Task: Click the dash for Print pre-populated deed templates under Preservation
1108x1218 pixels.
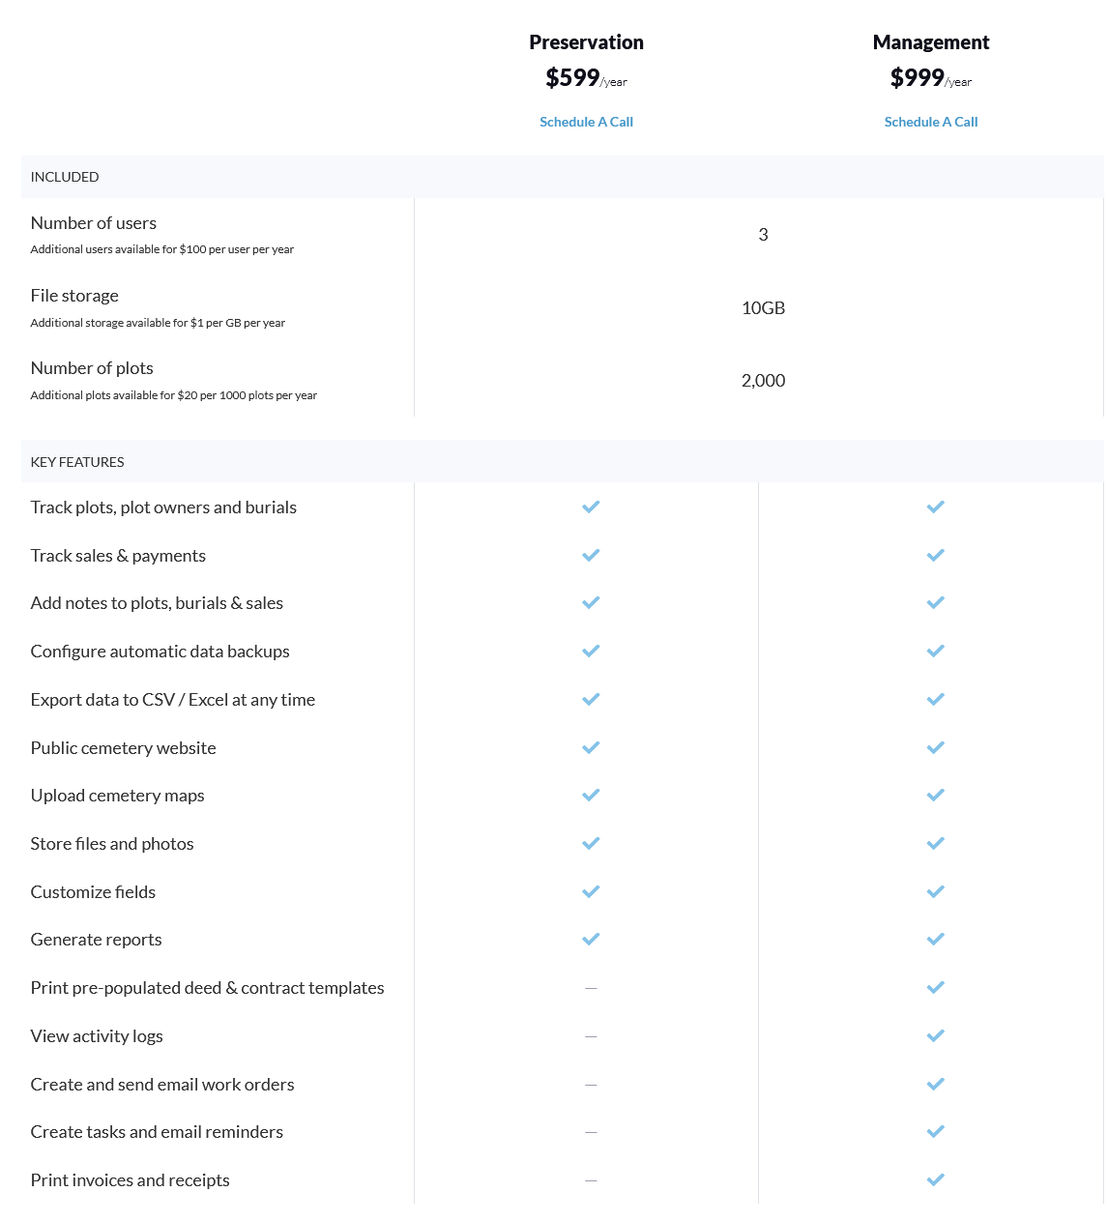Action: pyautogui.click(x=590, y=987)
